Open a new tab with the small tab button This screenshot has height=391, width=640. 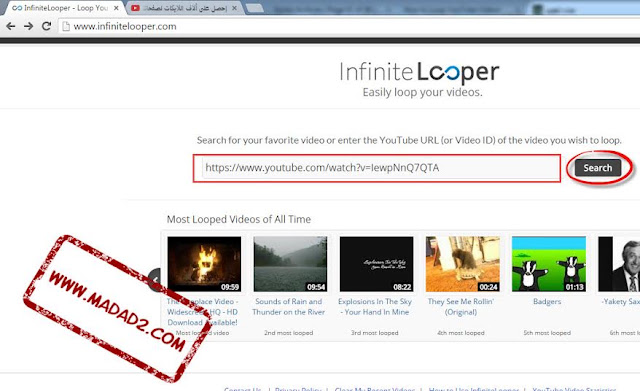click(255, 8)
